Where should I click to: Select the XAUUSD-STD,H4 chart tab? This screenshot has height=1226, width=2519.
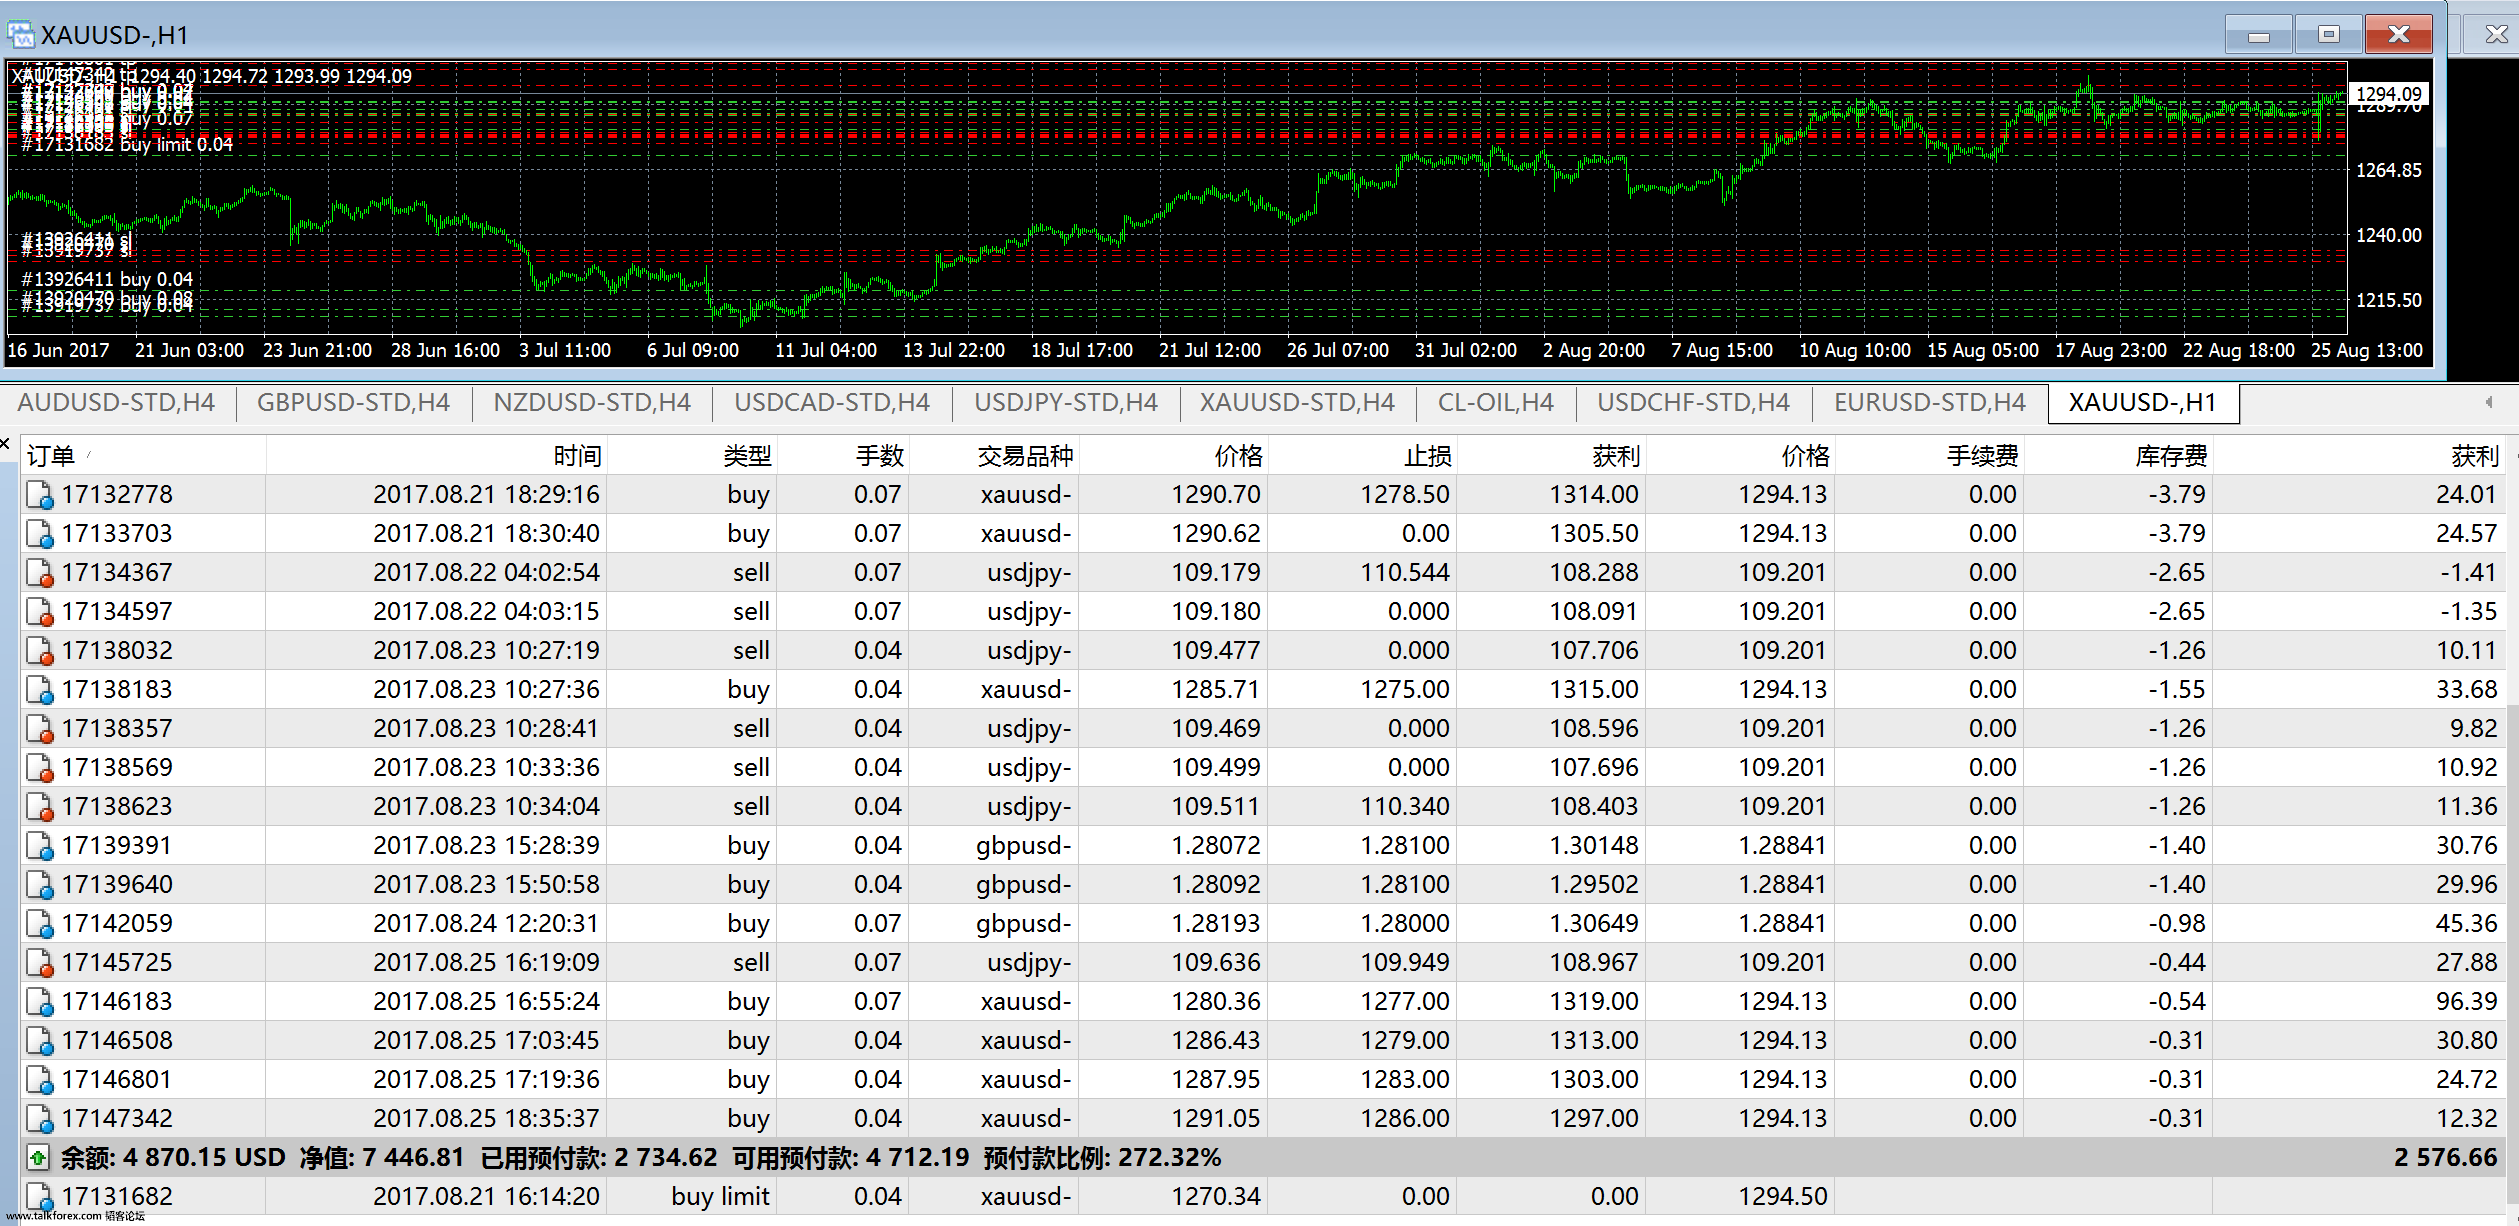click(x=1297, y=403)
